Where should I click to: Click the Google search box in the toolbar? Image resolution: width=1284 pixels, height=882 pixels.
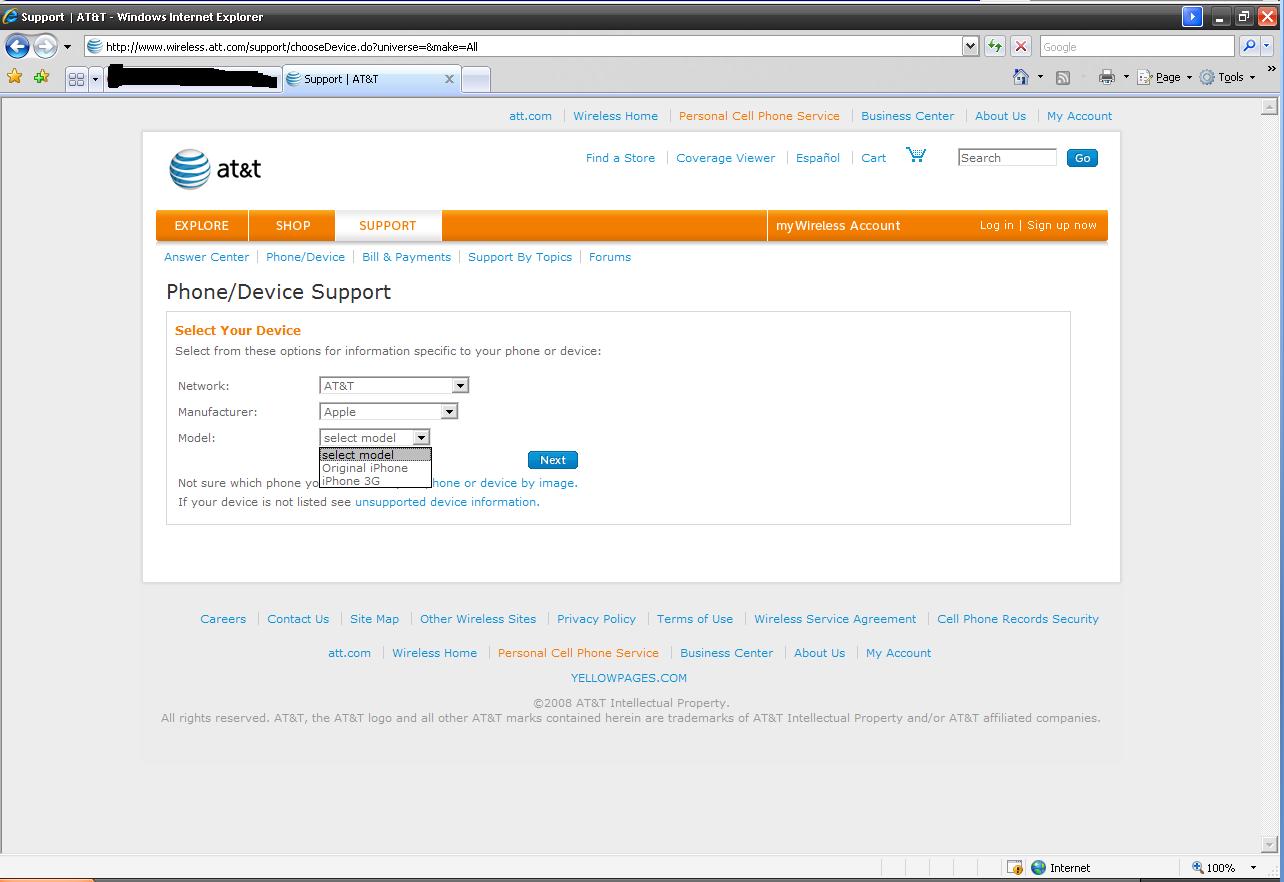tap(1137, 46)
